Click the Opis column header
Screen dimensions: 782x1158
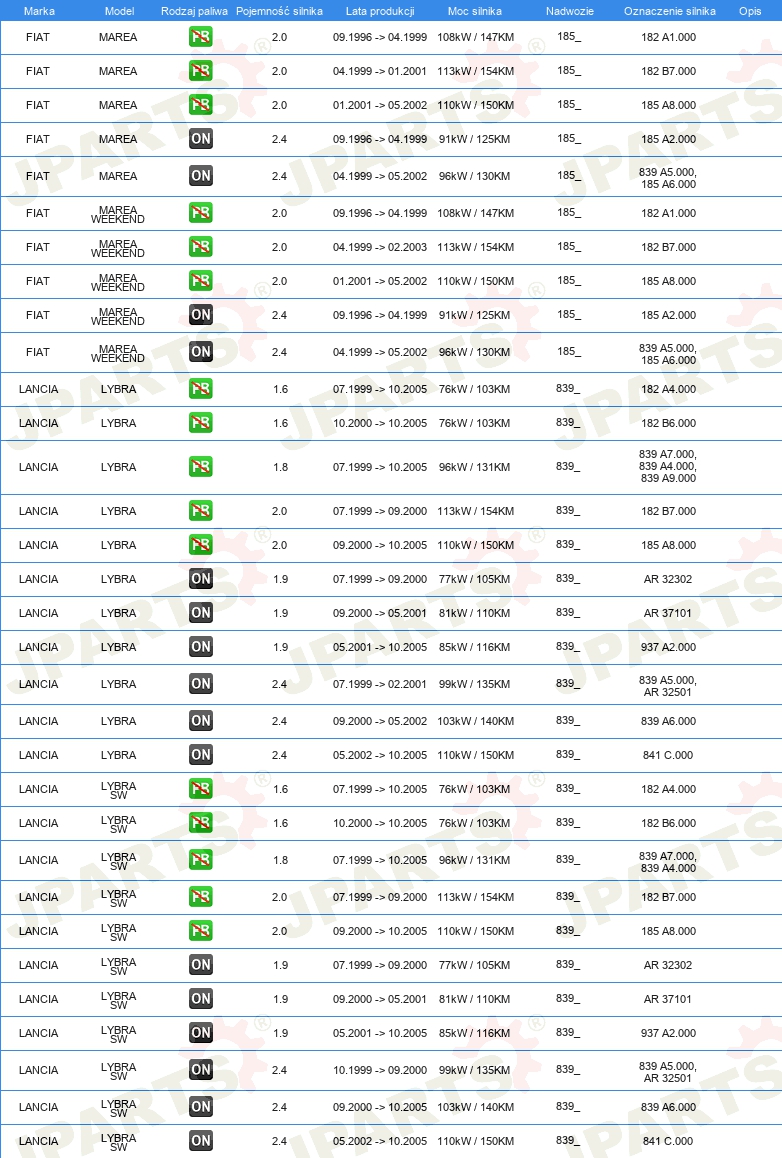coord(750,11)
